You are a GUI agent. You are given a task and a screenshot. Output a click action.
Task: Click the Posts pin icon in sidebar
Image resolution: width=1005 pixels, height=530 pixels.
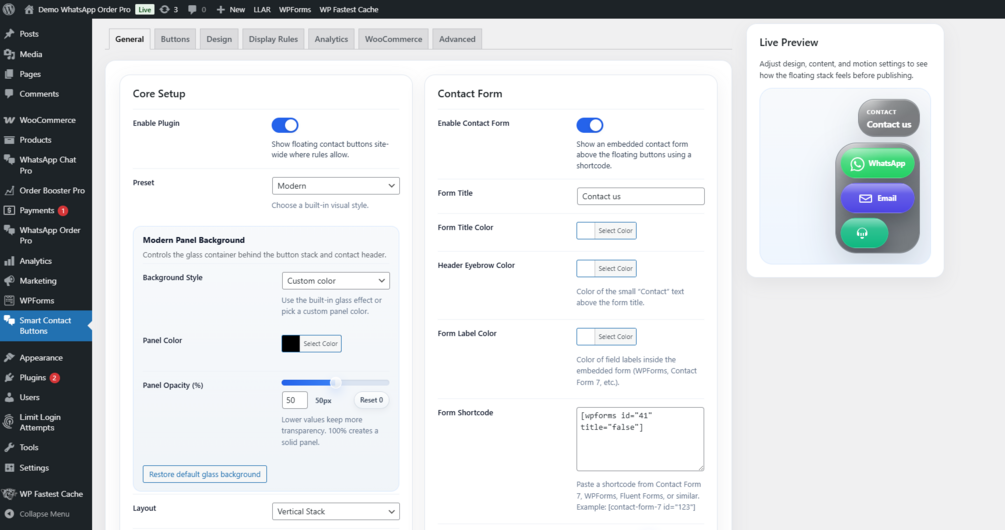[x=9, y=34]
